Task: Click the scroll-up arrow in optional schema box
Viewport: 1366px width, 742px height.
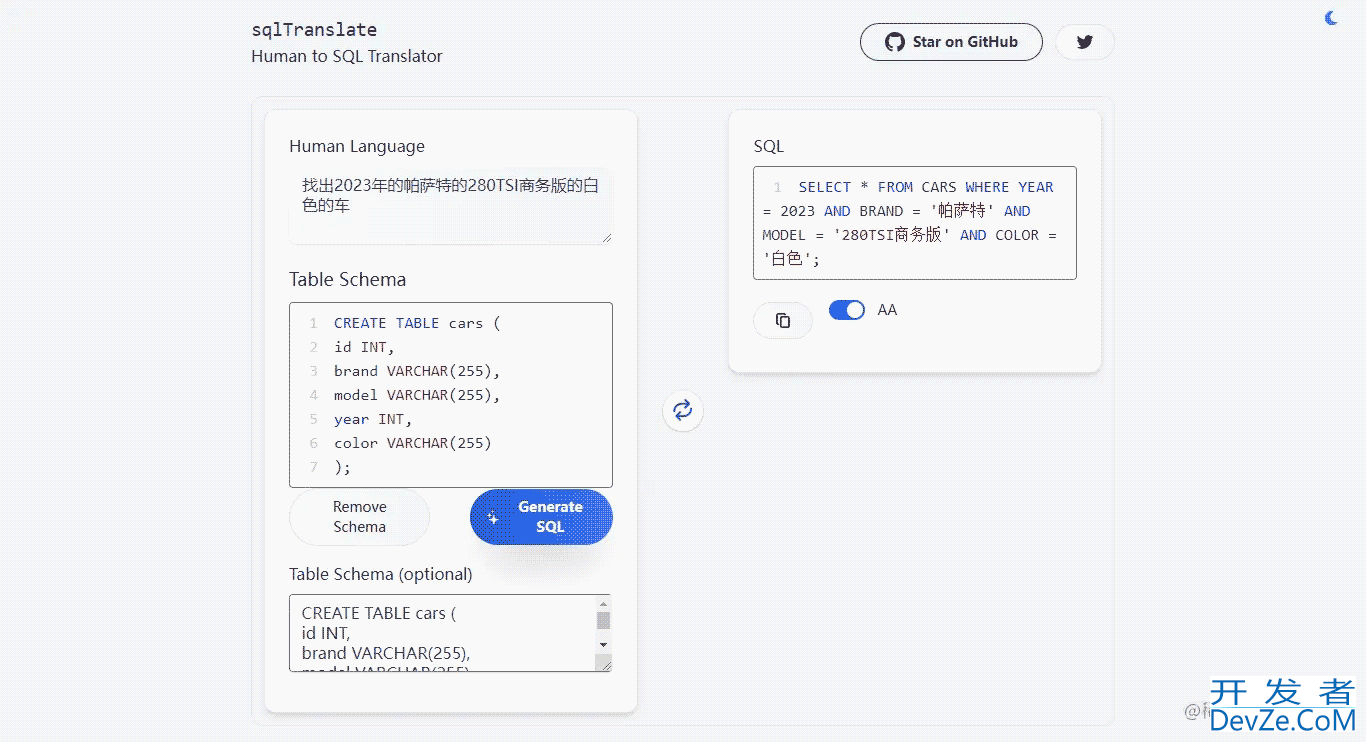Action: click(x=603, y=604)
